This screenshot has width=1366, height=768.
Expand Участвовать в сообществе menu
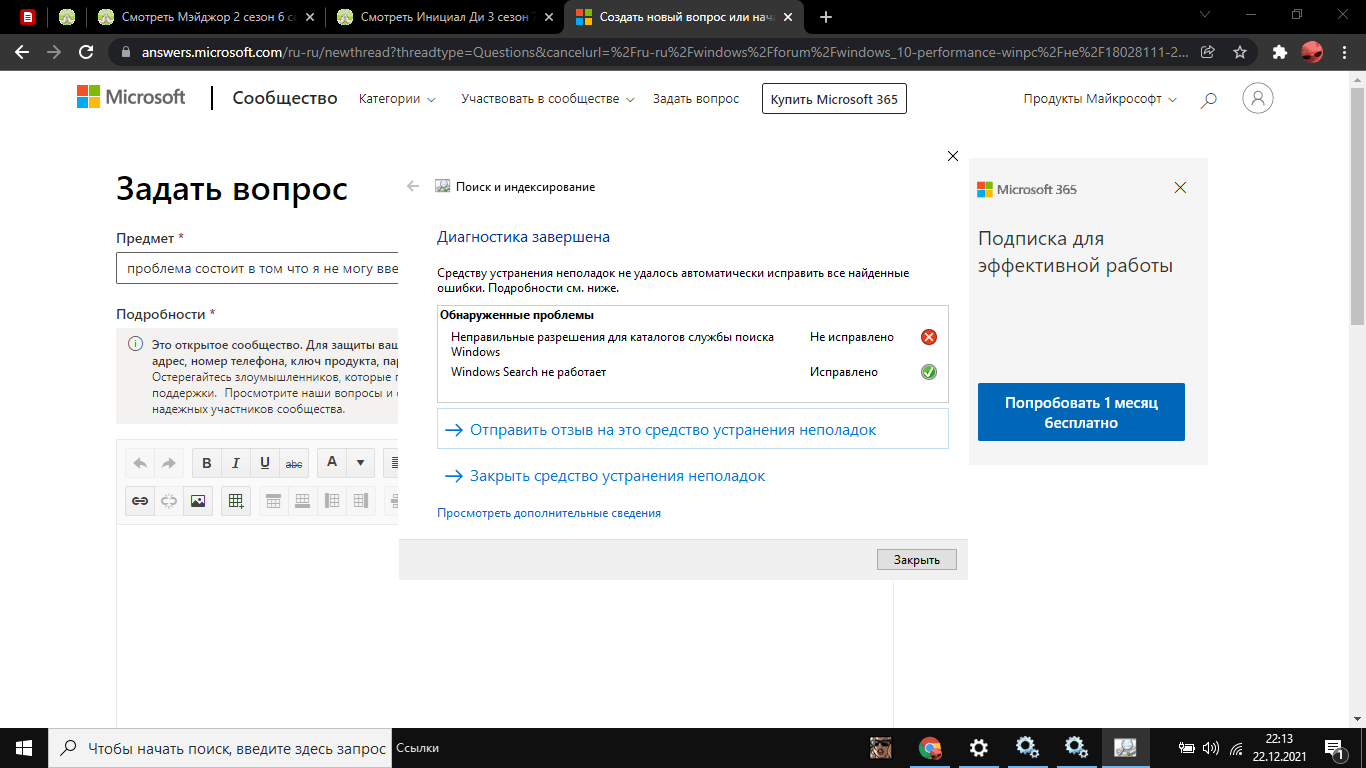pyautogui.click(x=547, y=99)
